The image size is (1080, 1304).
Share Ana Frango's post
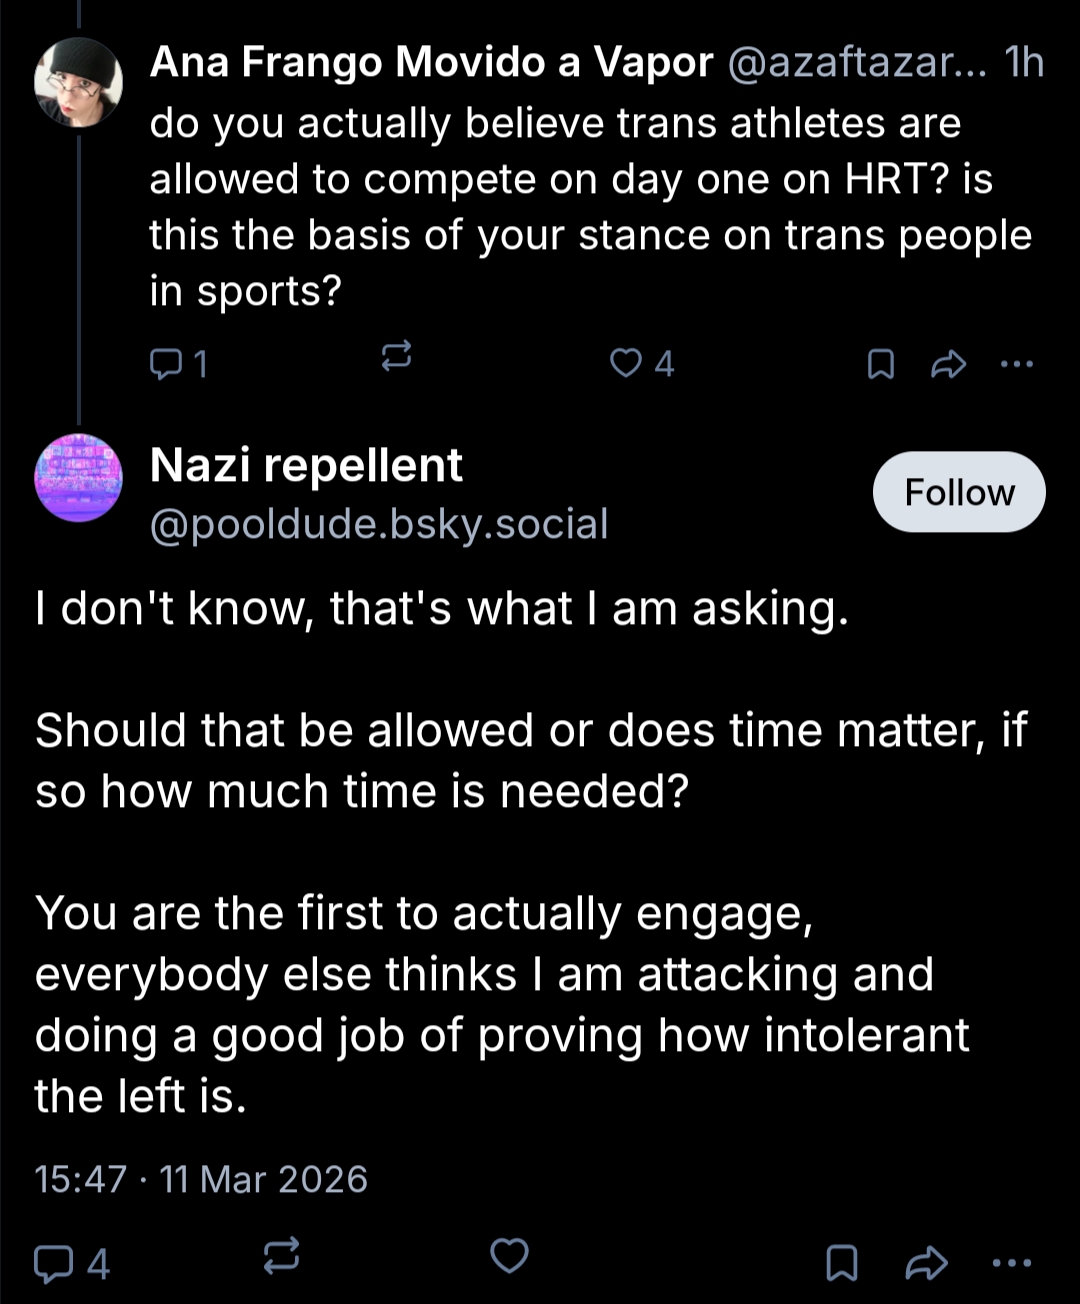(947, 365)
